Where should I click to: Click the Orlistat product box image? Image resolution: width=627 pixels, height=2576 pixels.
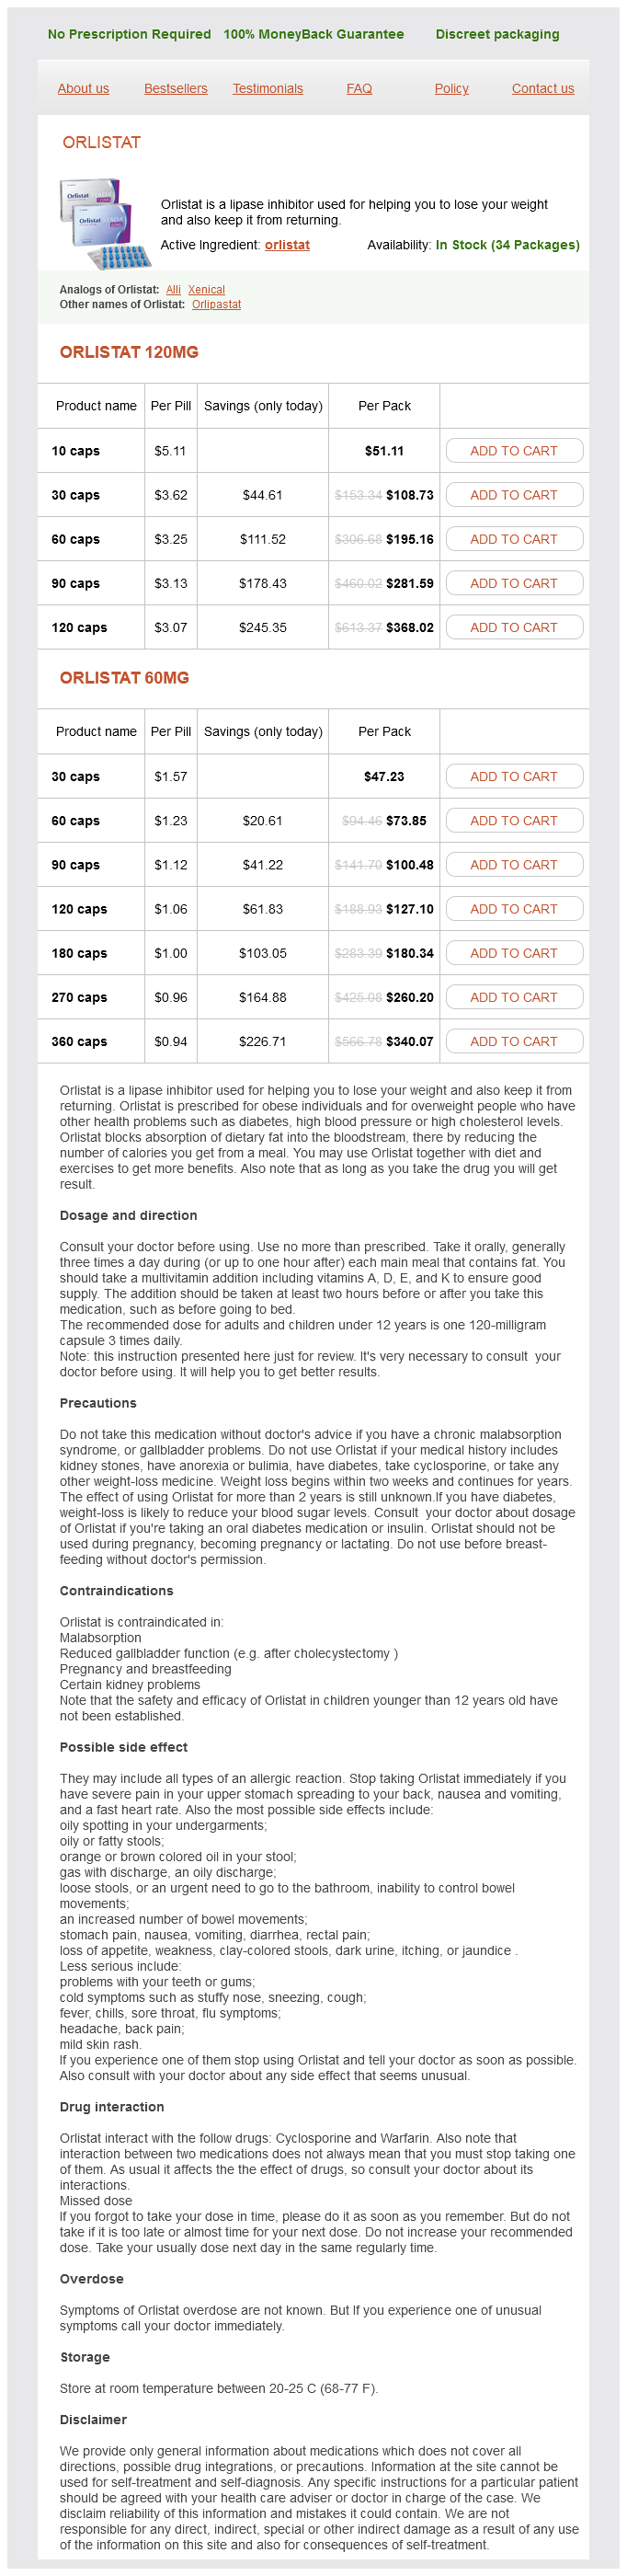[x=104, y=223]
